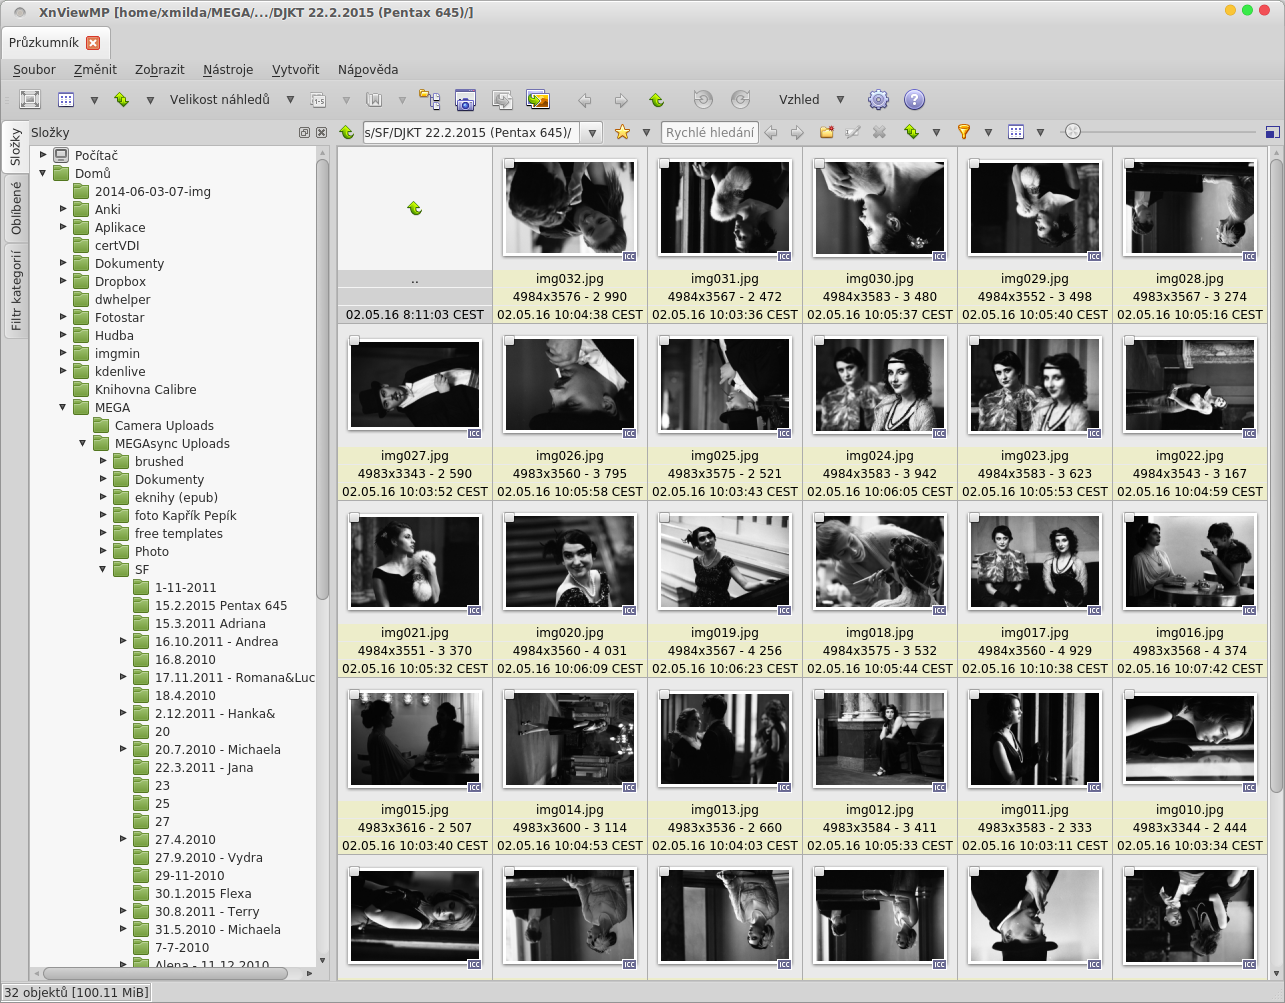The height and width of the screenshot is (1003, 1285).
Task: Click the new folder icon in browser bar
Action: 827,132
